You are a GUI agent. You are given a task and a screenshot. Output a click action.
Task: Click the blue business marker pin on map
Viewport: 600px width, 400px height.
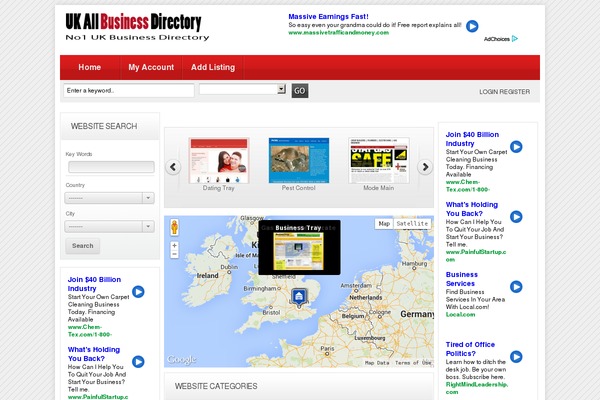(x=299, y=297)
